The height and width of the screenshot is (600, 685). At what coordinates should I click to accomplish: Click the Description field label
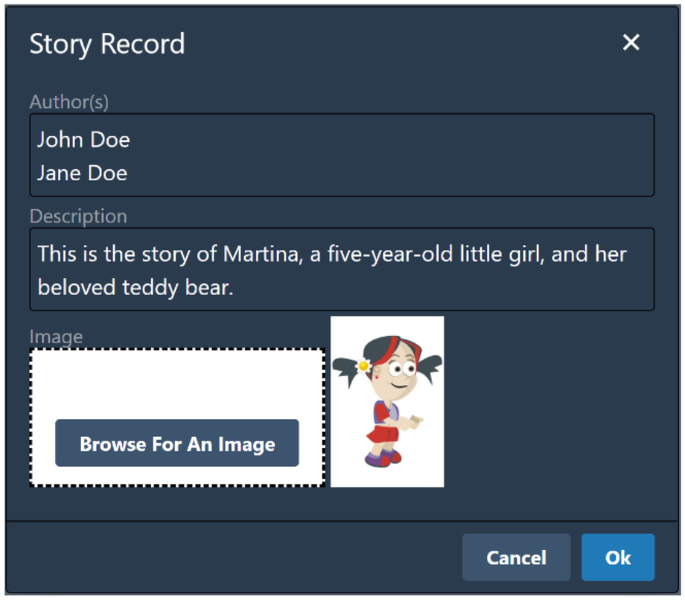click(78, 216)
